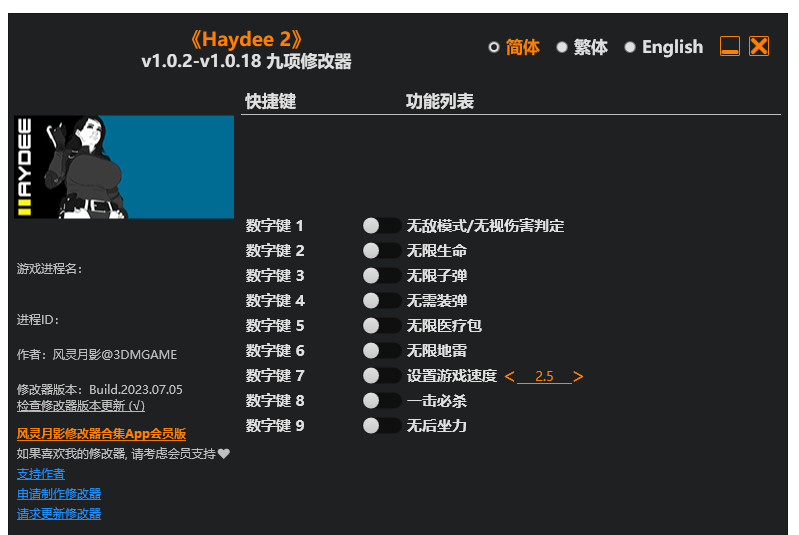This screenshot has height=535, width=799.
Task: Enable 一击必杀 toggle
Action: [x=382, y=400]
